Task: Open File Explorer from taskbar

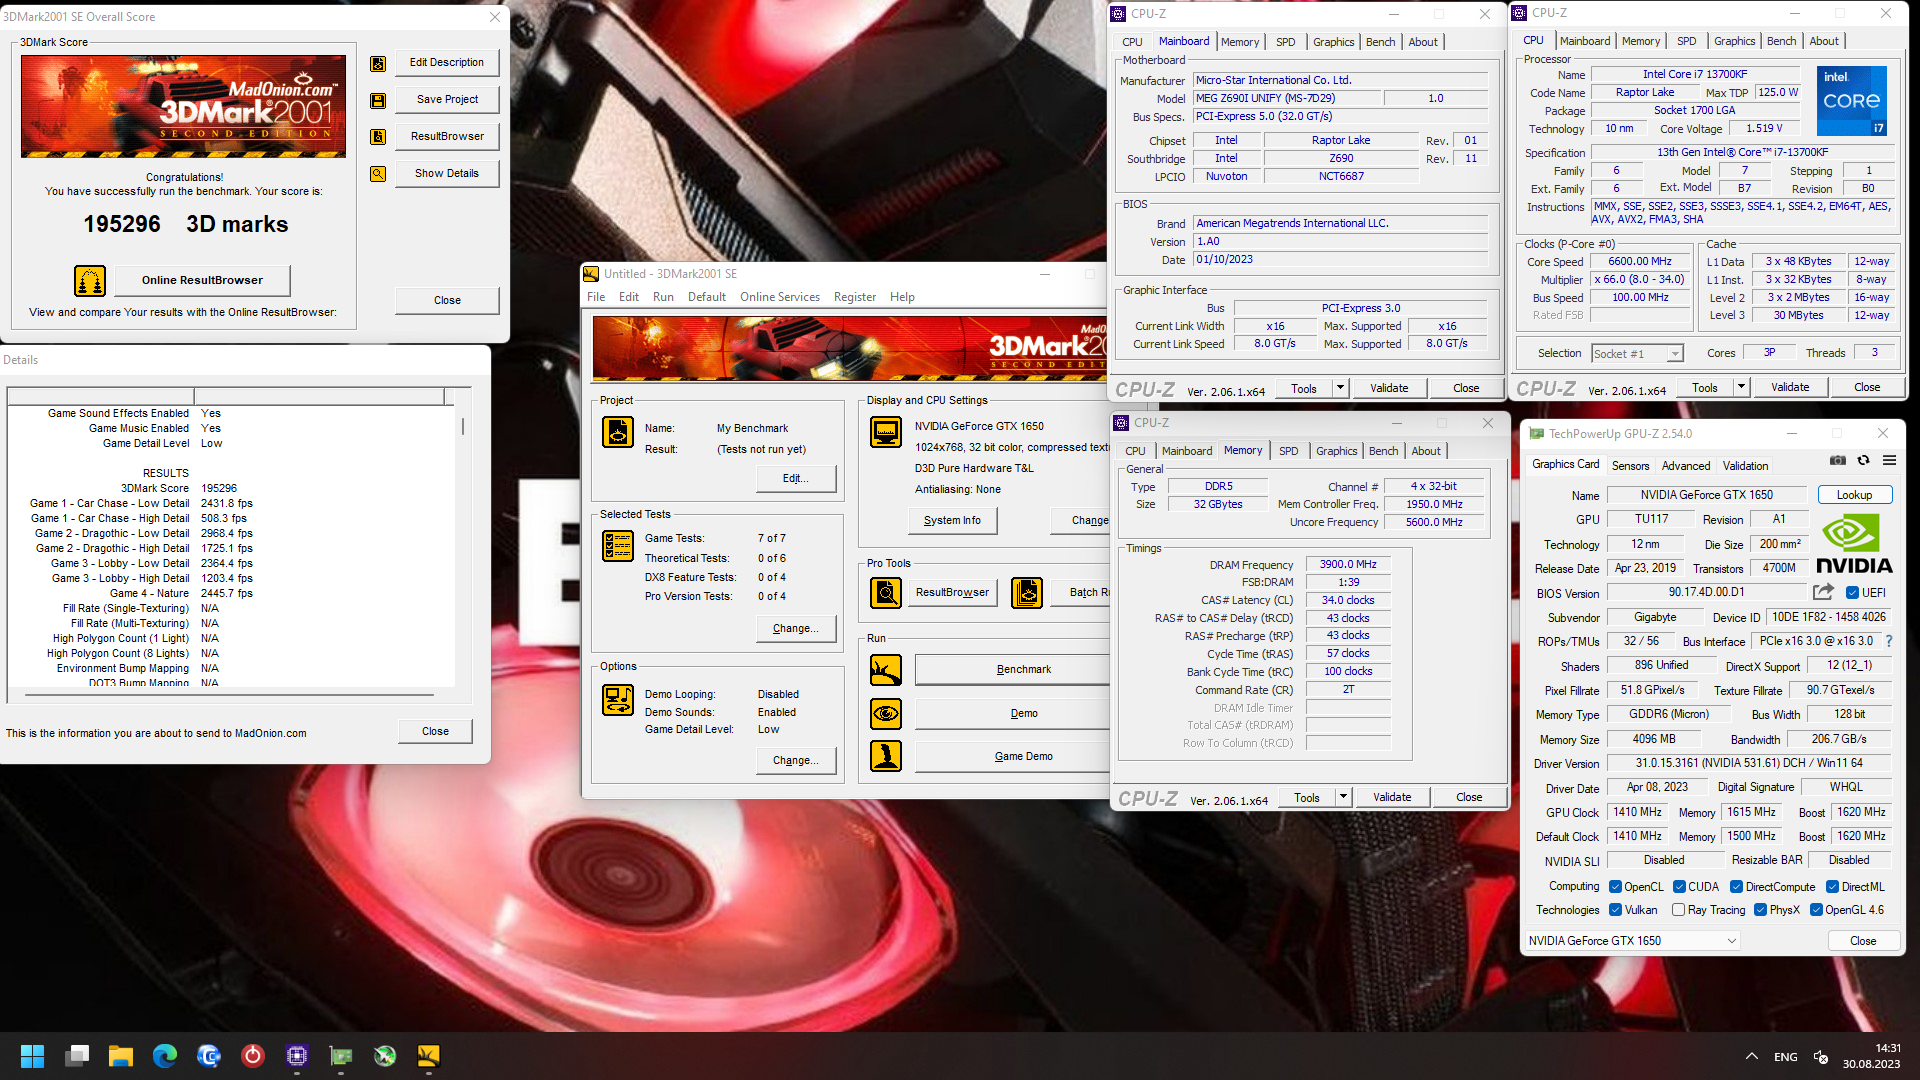Action: pyautogui.click(x=121, y=1056)
